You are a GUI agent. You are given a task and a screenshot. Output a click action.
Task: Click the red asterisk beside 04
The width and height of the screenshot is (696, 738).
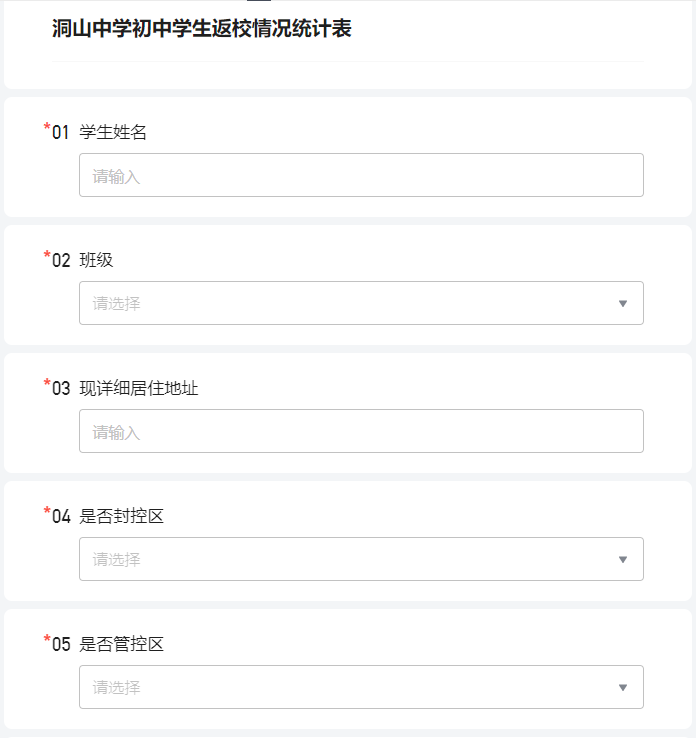tap(47, 511)
